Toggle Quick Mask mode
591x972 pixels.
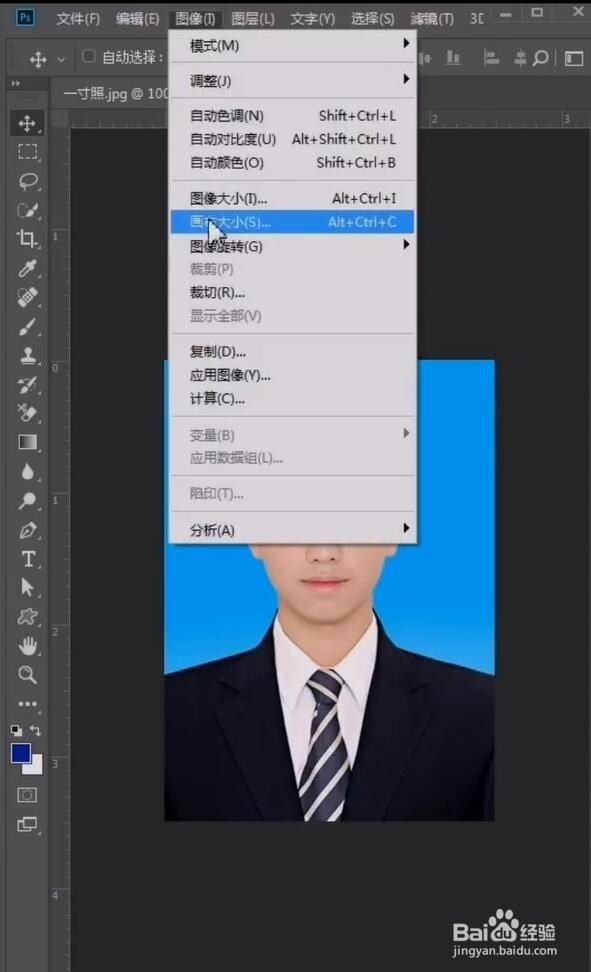point(27,795)
